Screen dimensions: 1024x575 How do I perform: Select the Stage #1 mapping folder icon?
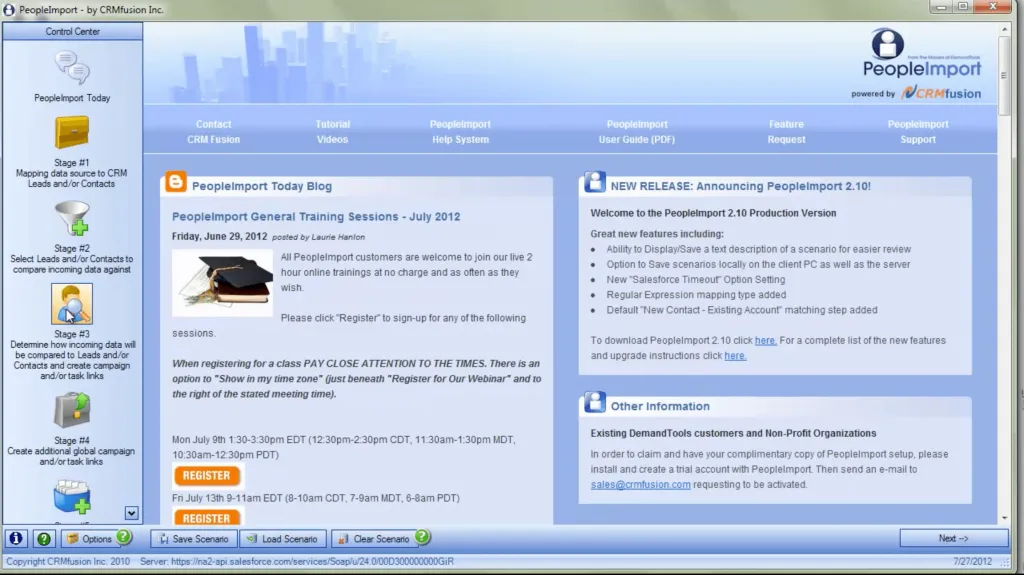click(x=72, y=133)
